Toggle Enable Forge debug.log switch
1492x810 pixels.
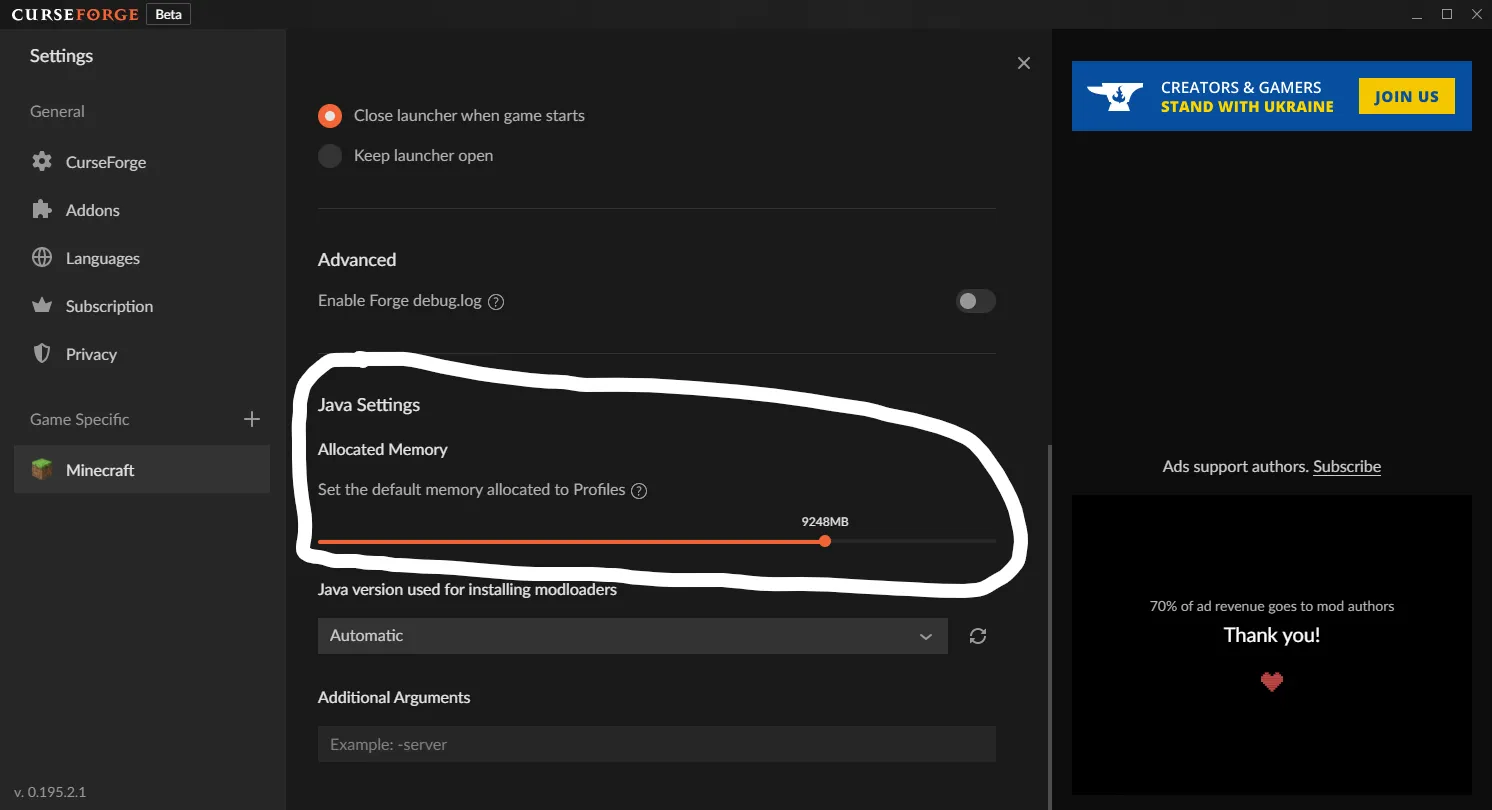976,301
